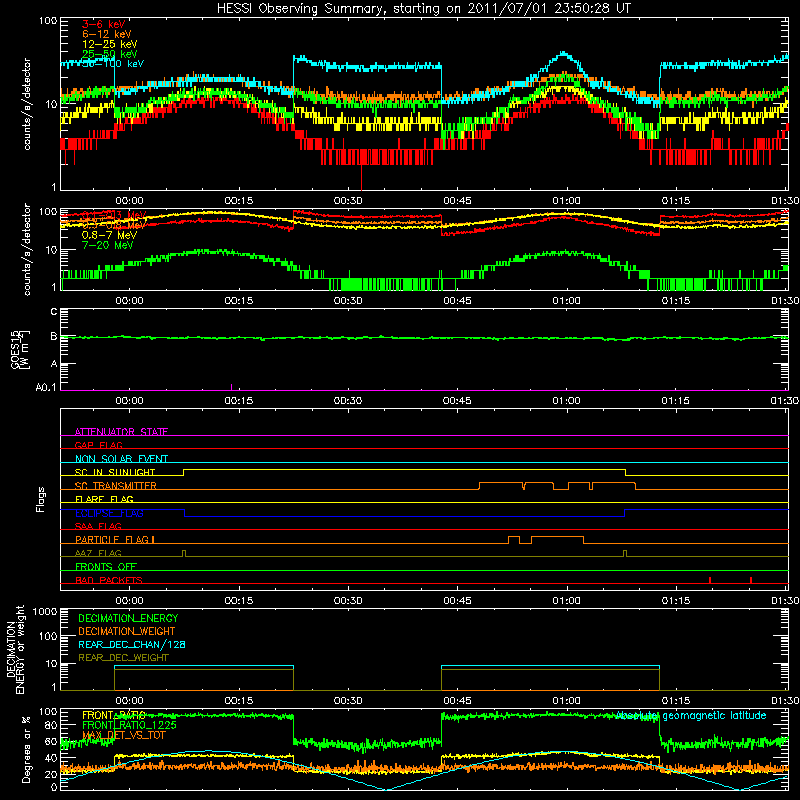Click the GOES class B tick label
This screenshot has width=800, height=800.
coord(54,336)
